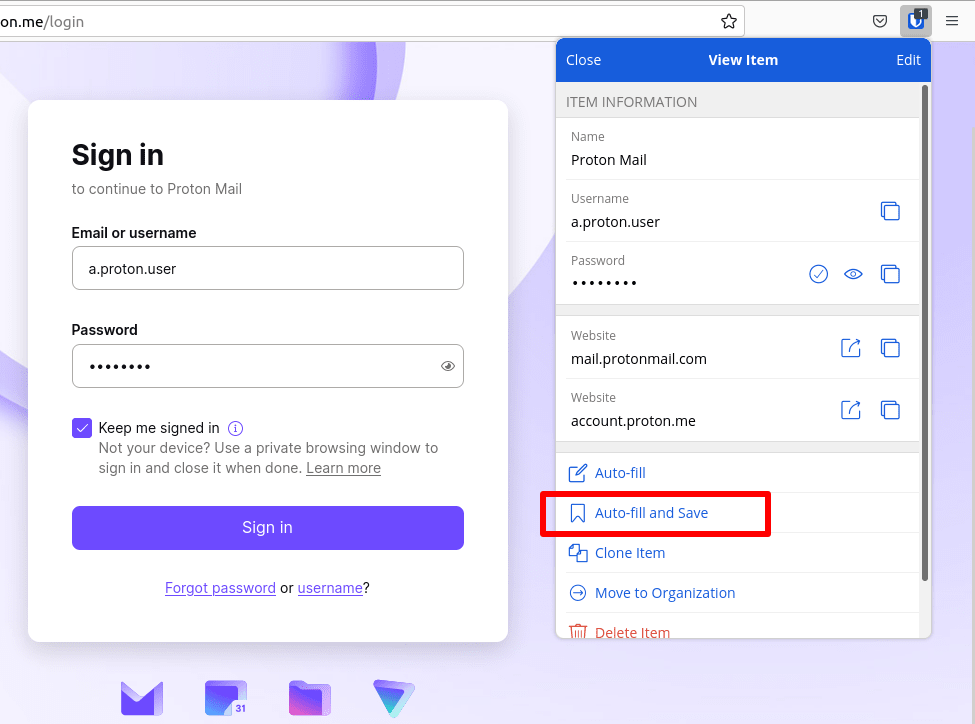Copy the password to clipboard
975x724 pixels.
coord(890,274)
